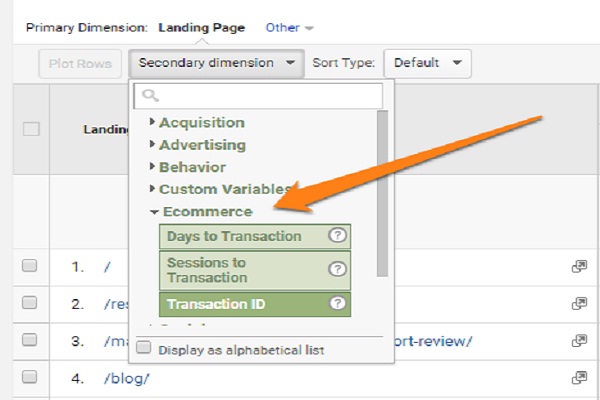Select Landing Page primary dimension
The image size is (600, 400).
202,28
